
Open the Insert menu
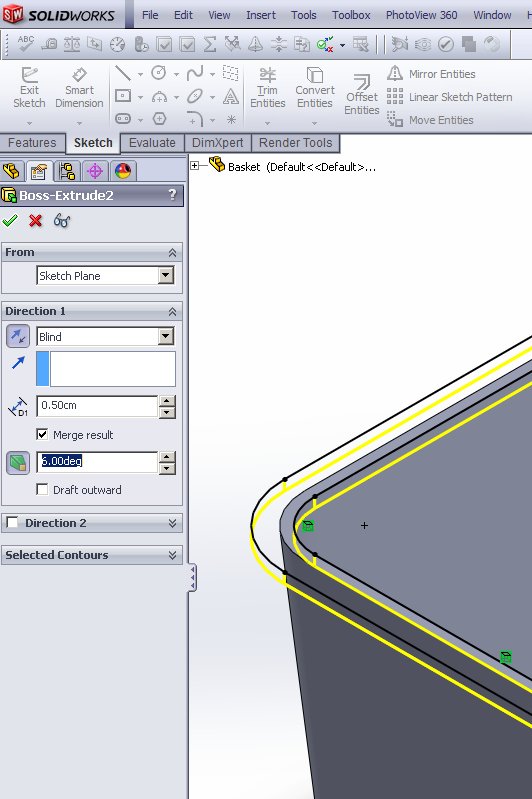point(261,15)
